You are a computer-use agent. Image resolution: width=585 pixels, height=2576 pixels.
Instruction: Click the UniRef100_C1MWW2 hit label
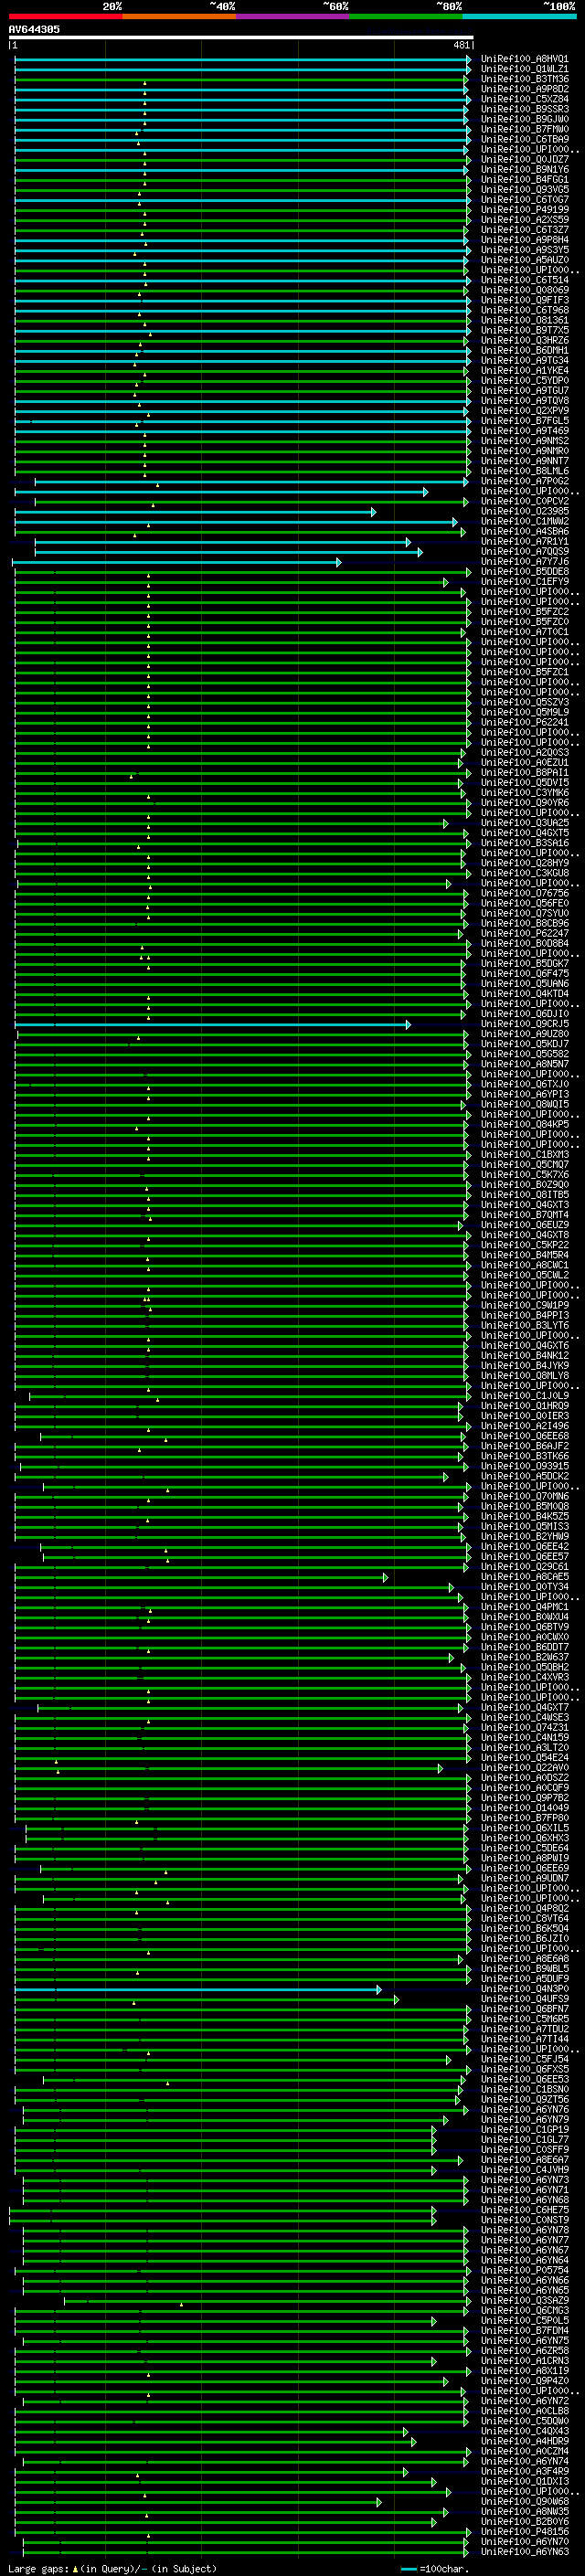click(525, 521)
